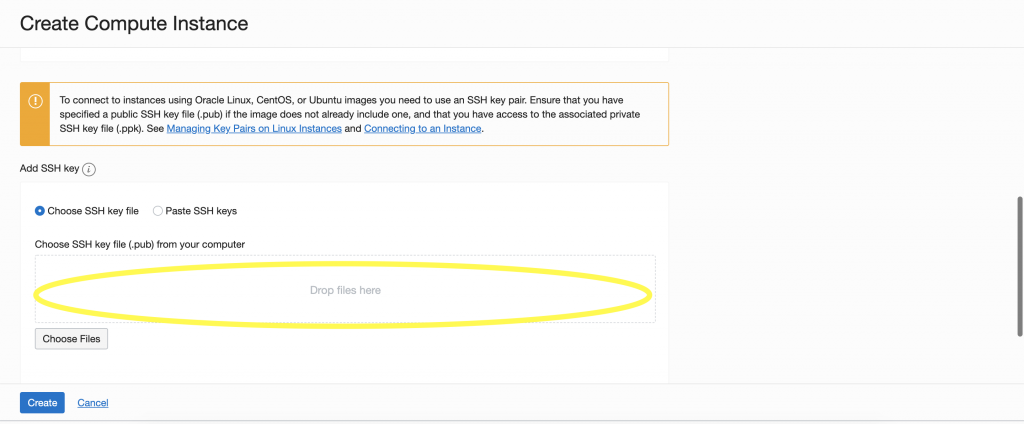The image size is (1024, 424).
Task: Click the SSH key pair warning message text
Action: pos(349,114)
